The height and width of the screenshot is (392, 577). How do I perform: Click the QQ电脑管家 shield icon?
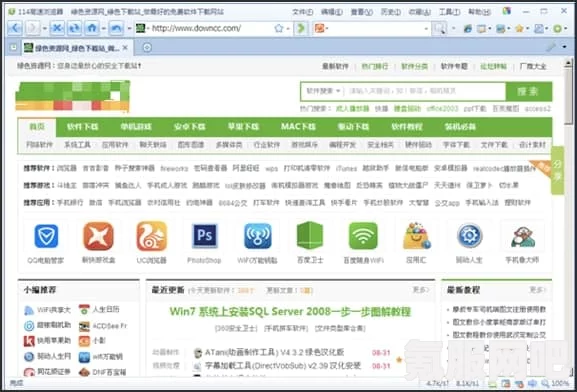(x=46, y=236)
